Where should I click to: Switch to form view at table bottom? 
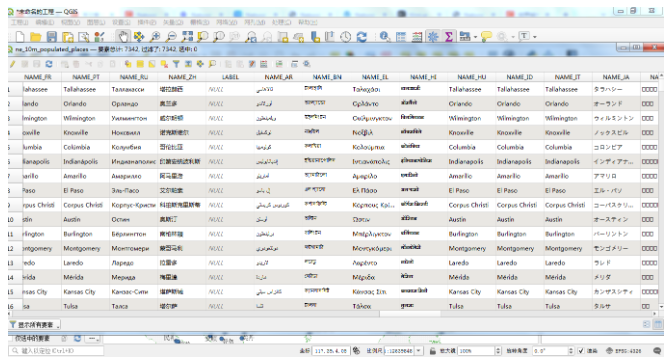click(x=646, y=325)
